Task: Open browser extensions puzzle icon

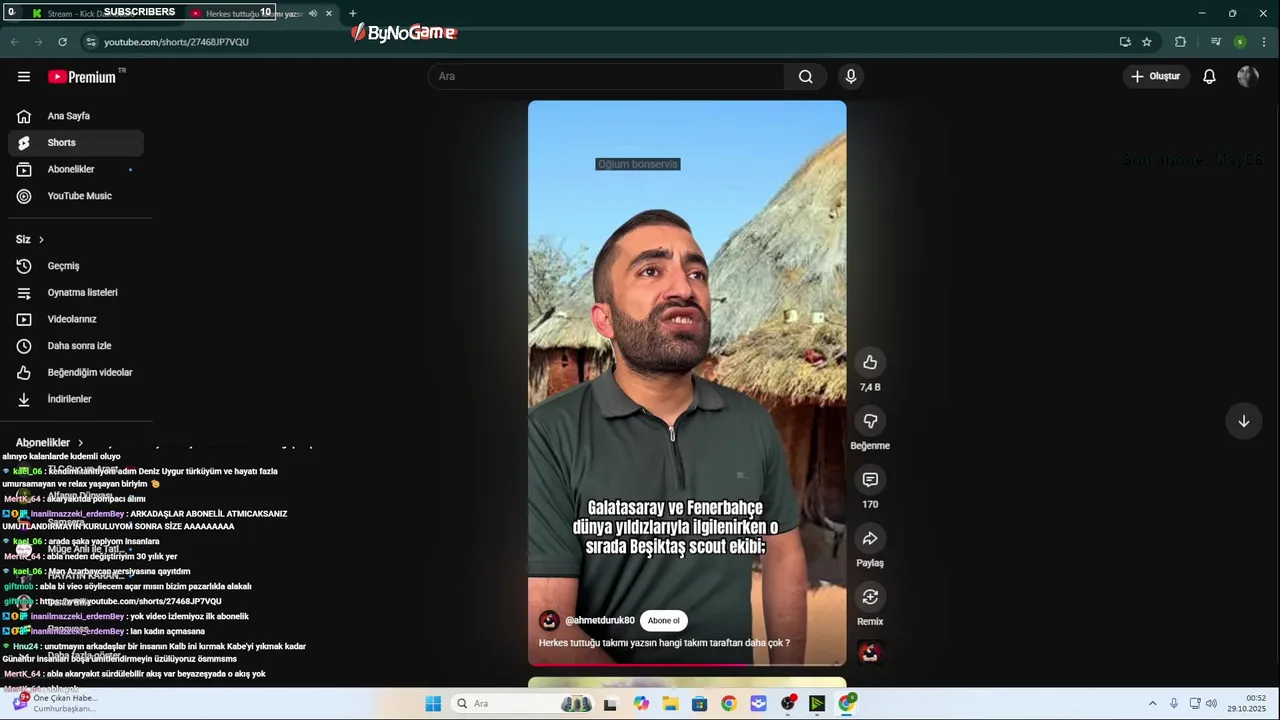Action: 1180,42
